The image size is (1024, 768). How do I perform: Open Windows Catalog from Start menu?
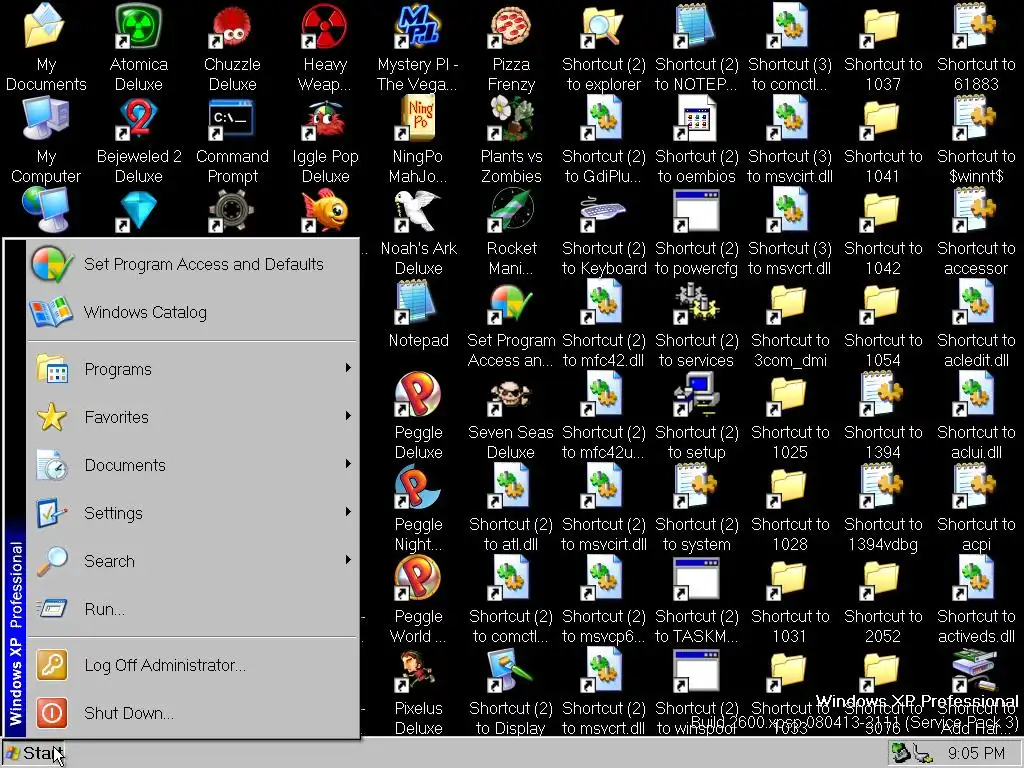(193, 312)
